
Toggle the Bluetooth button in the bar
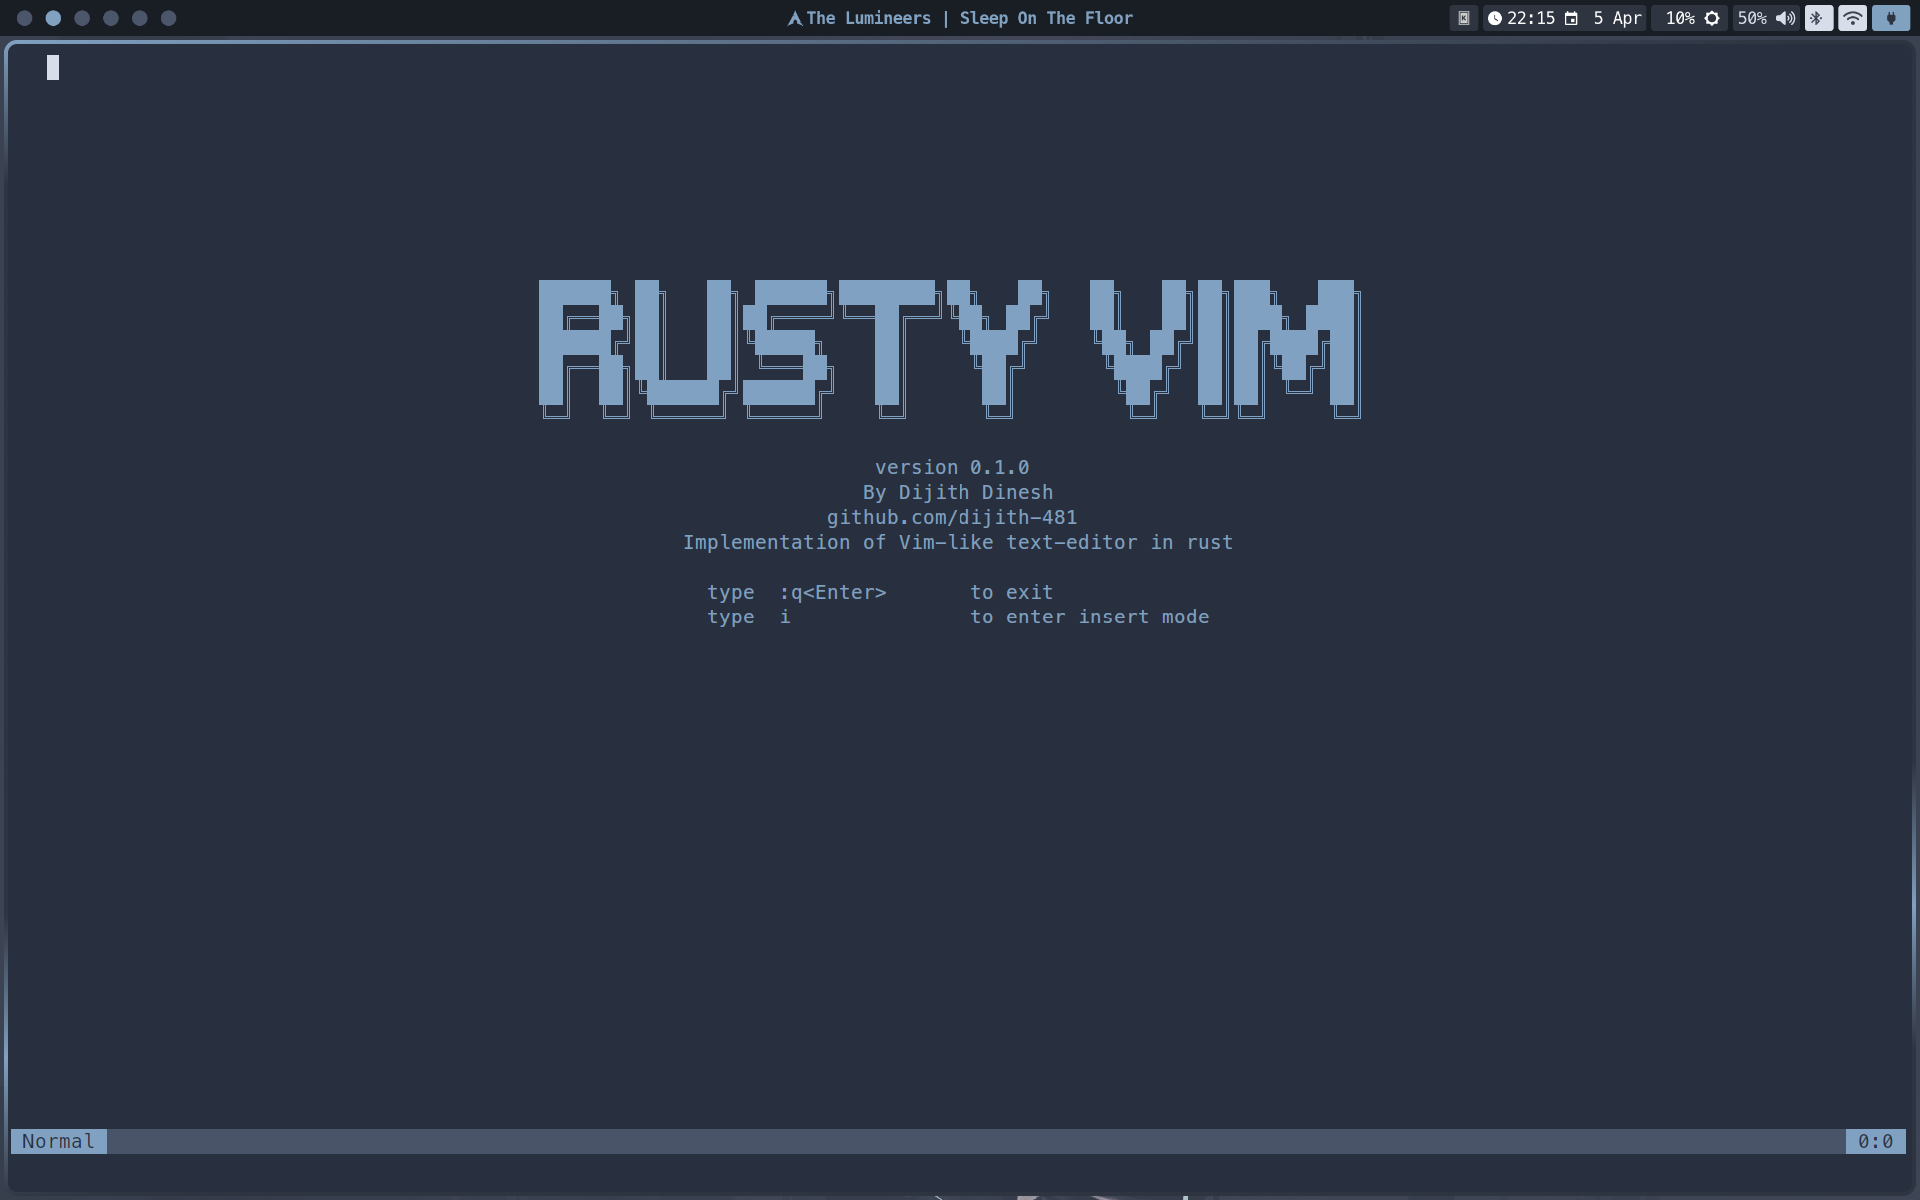click(x=1818, y=18)
